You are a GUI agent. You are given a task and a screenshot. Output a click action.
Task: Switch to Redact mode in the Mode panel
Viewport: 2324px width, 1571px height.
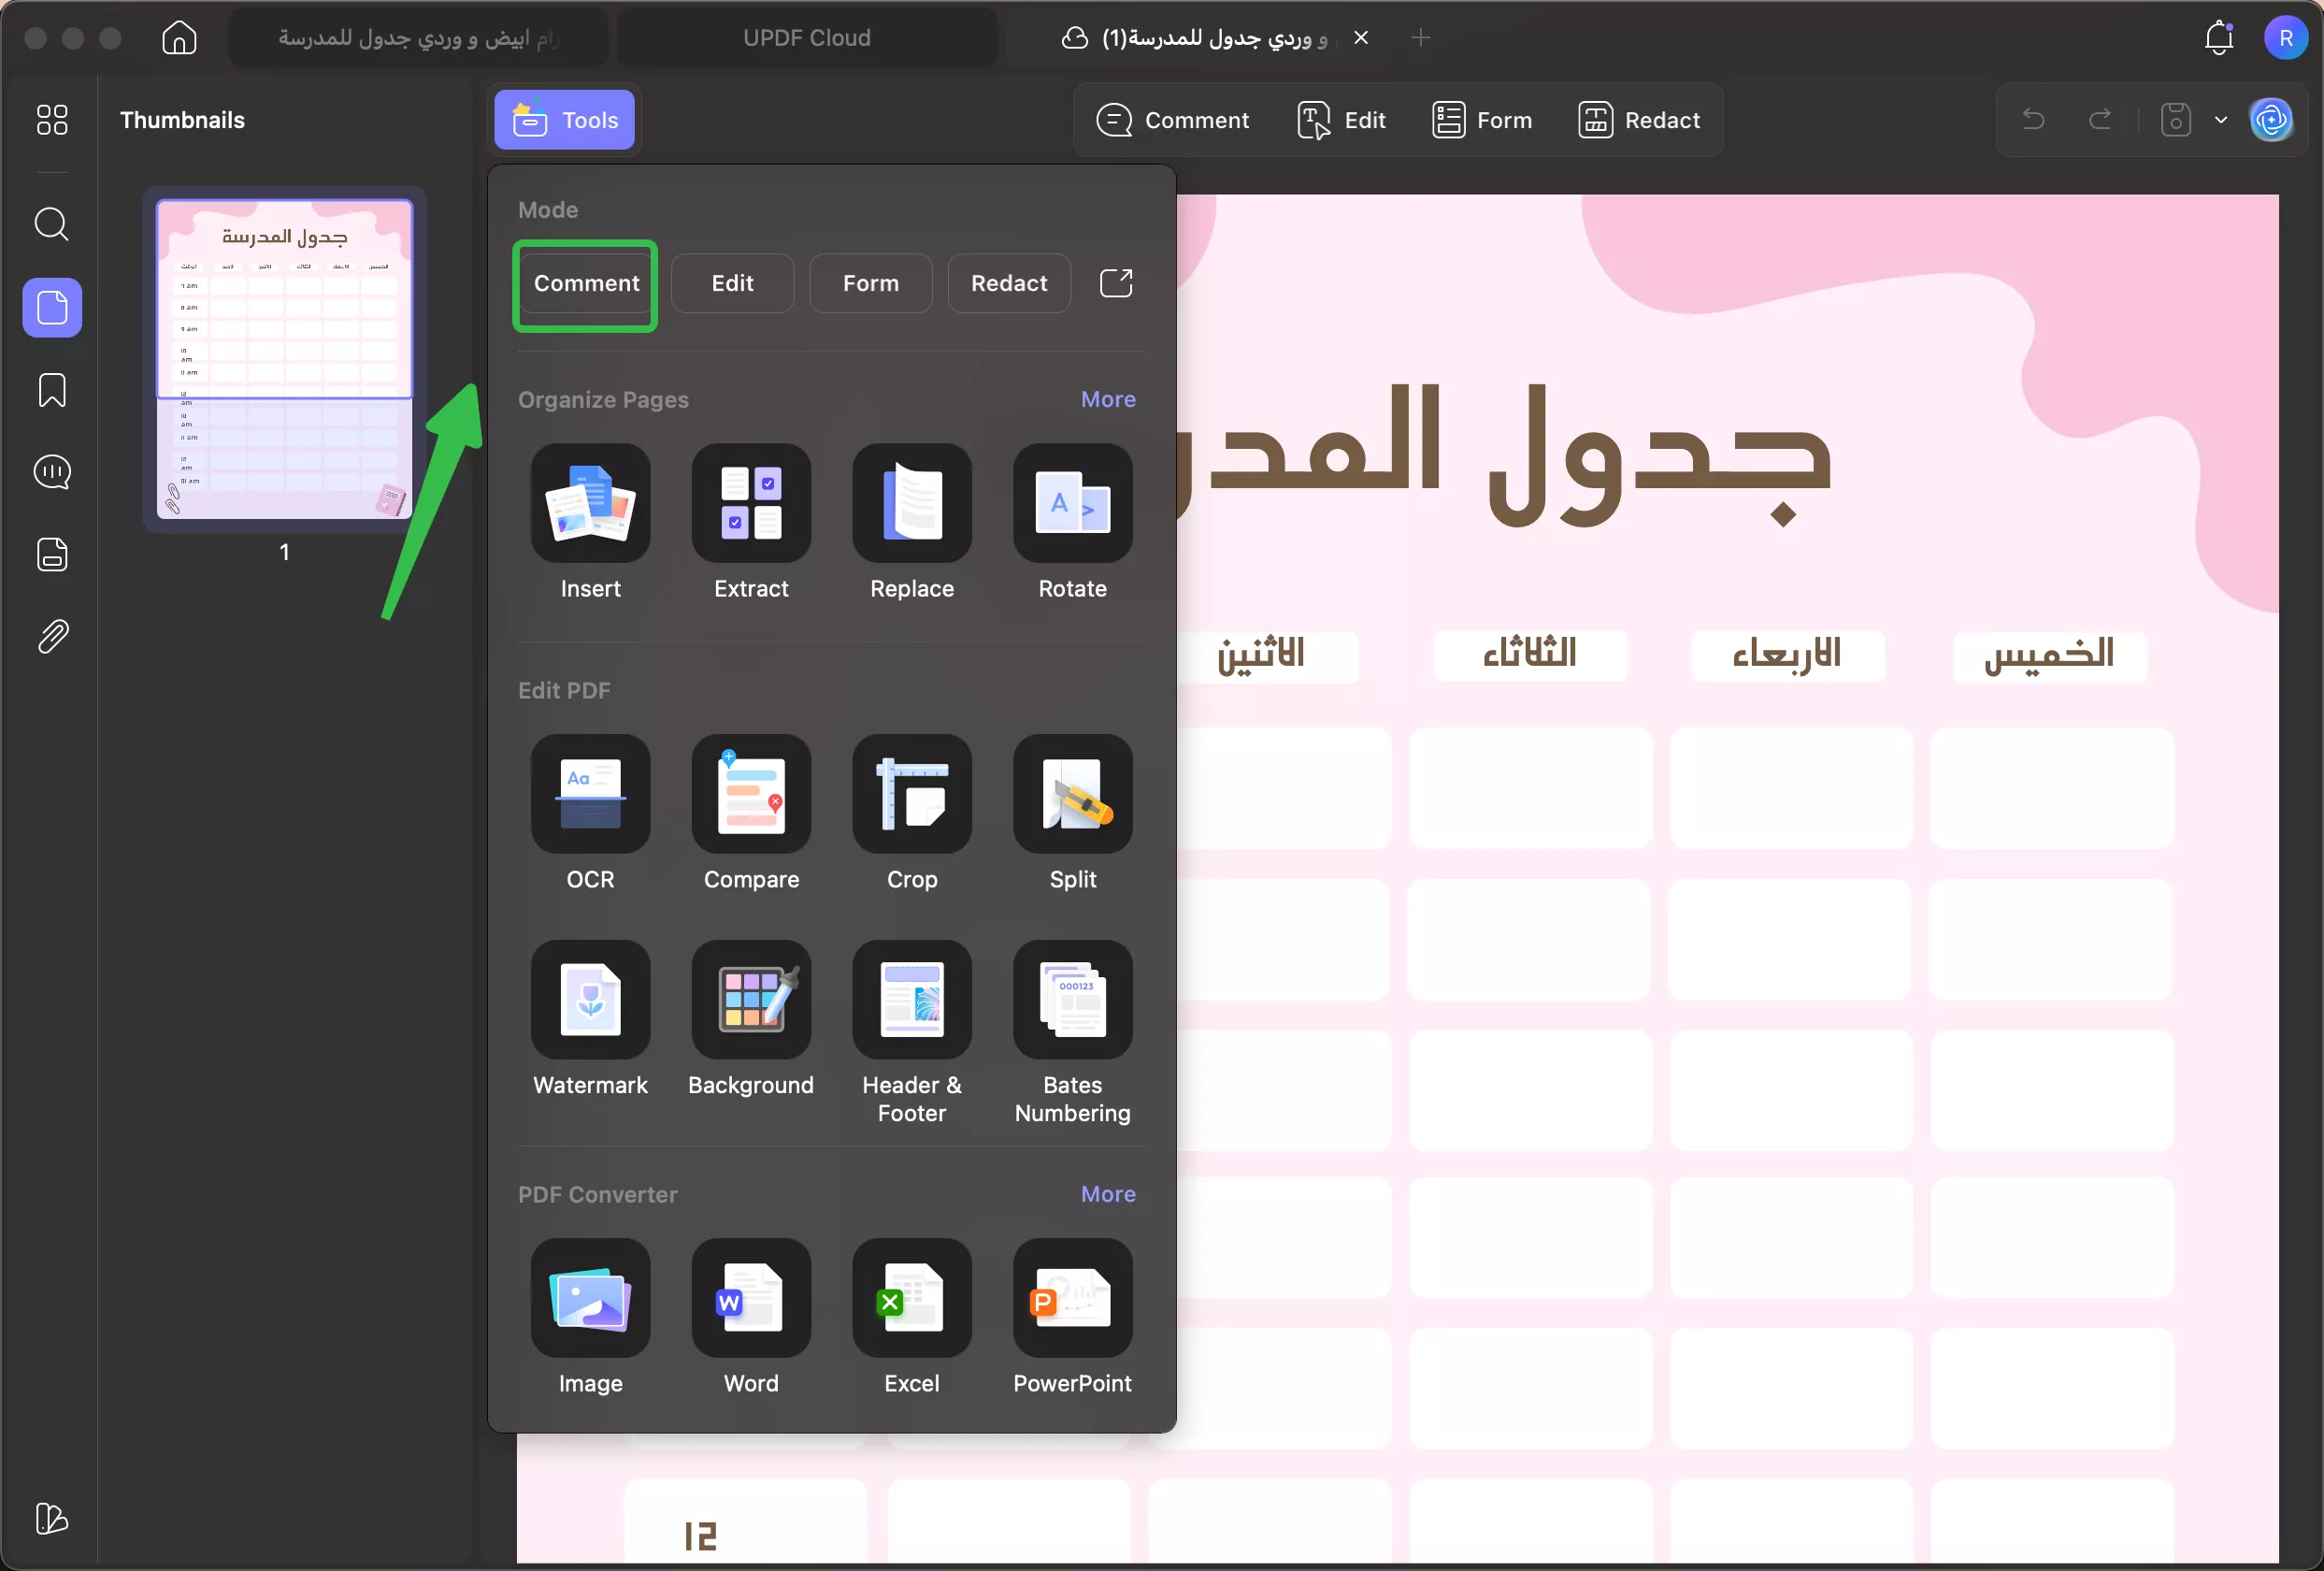pyautogui.click(x=1008, y=283)
